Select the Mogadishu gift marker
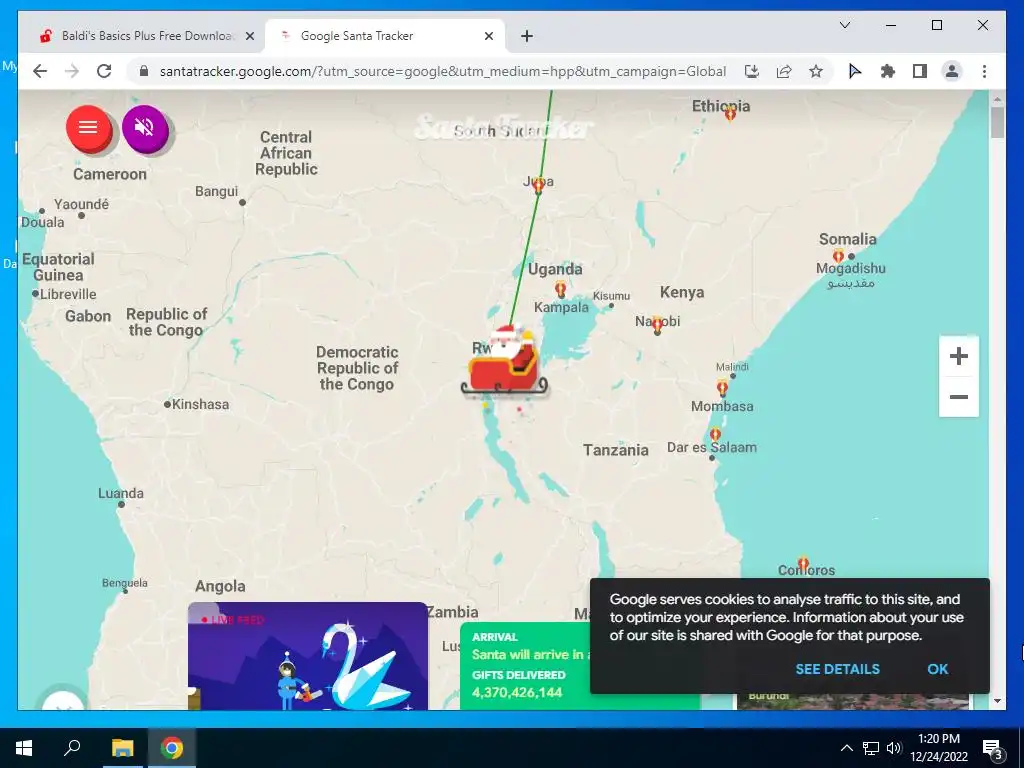 (838, 256)
